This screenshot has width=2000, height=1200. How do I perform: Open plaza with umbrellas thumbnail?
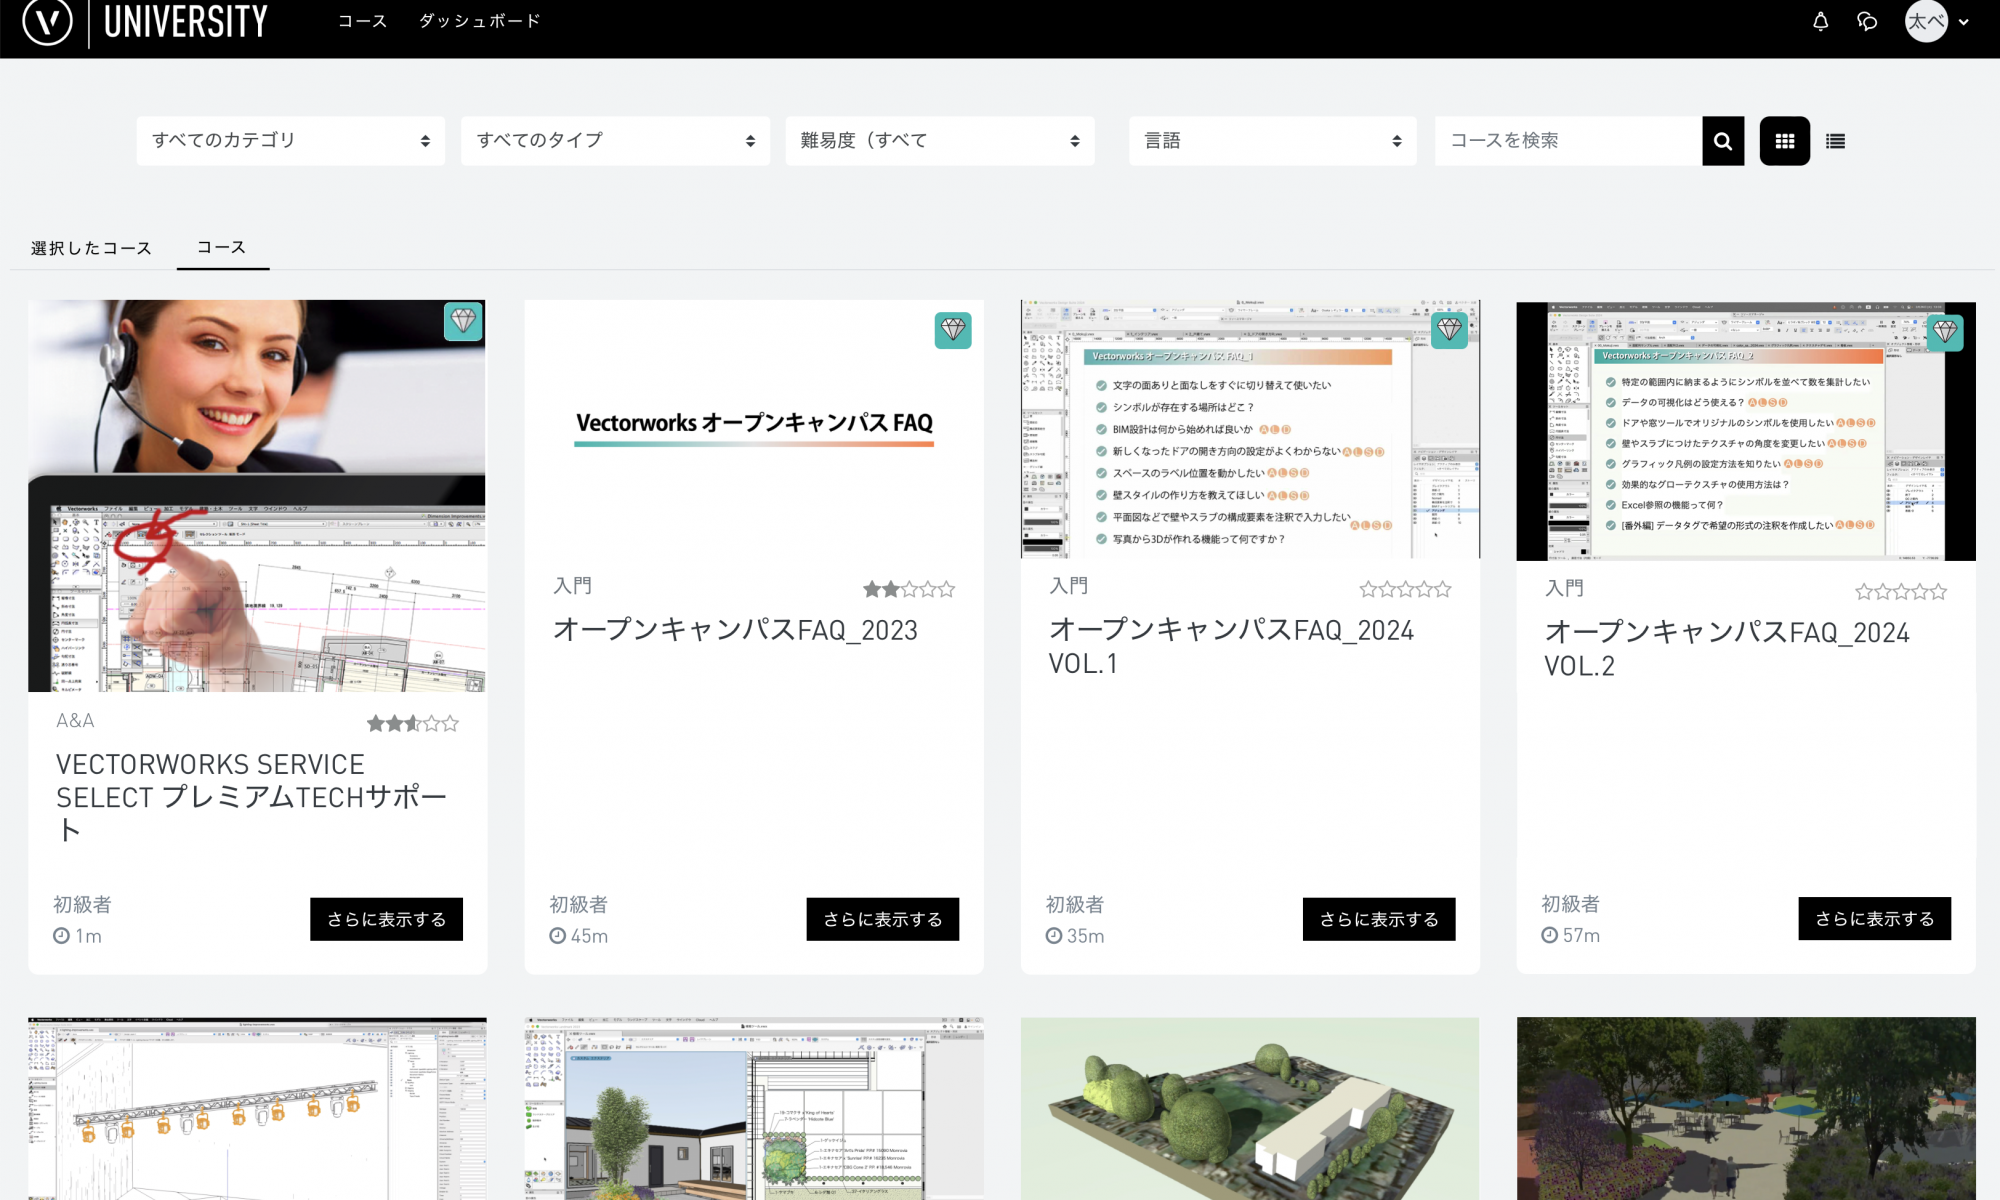click(x=1746, y=1109)
